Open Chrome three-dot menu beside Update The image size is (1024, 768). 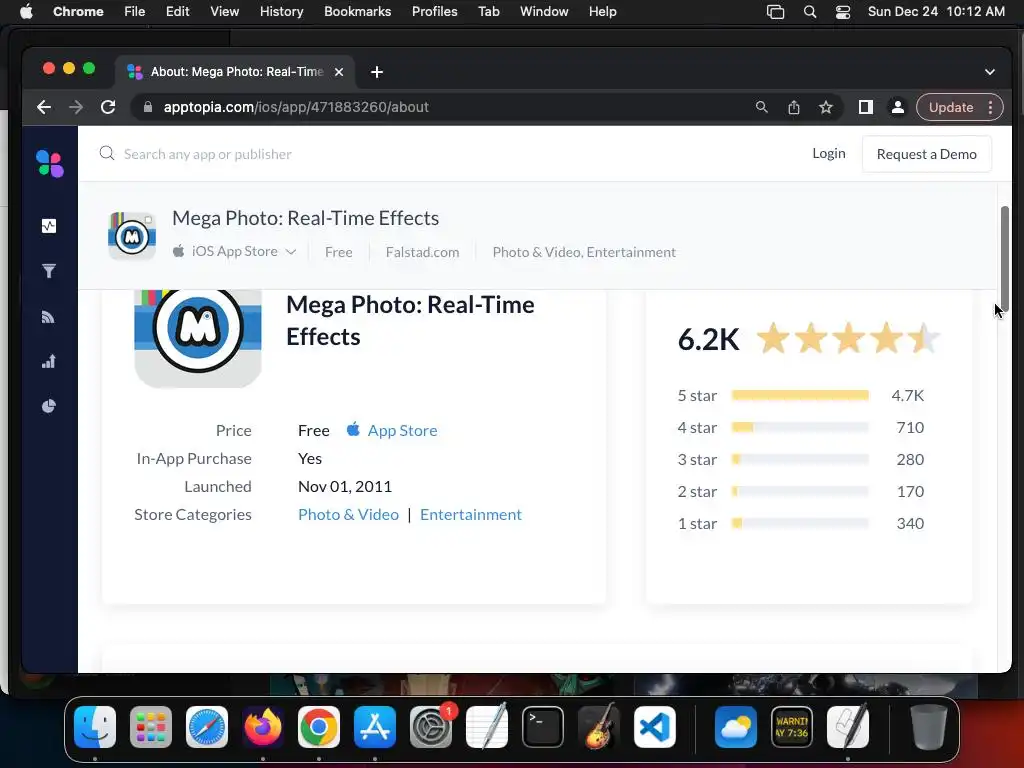[x=991, y=107]
